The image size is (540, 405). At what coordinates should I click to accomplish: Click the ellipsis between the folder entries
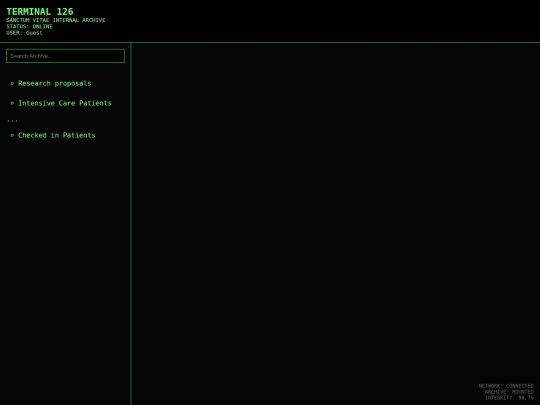(12, 121)
